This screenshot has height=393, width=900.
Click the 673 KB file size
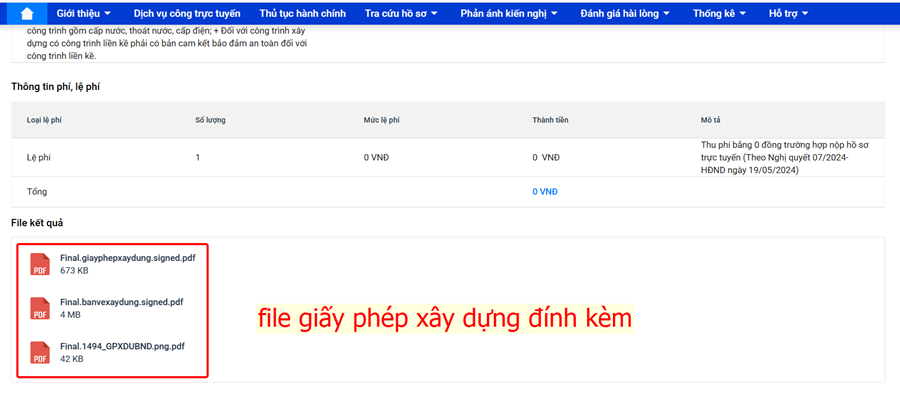coord(74,271)
